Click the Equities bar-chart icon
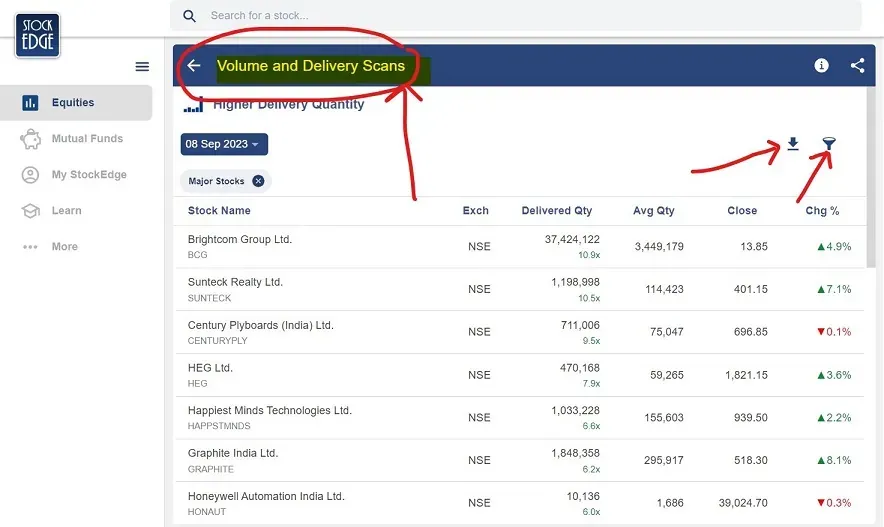The width and height of the screenshot is (884, 527). point(30,103)
